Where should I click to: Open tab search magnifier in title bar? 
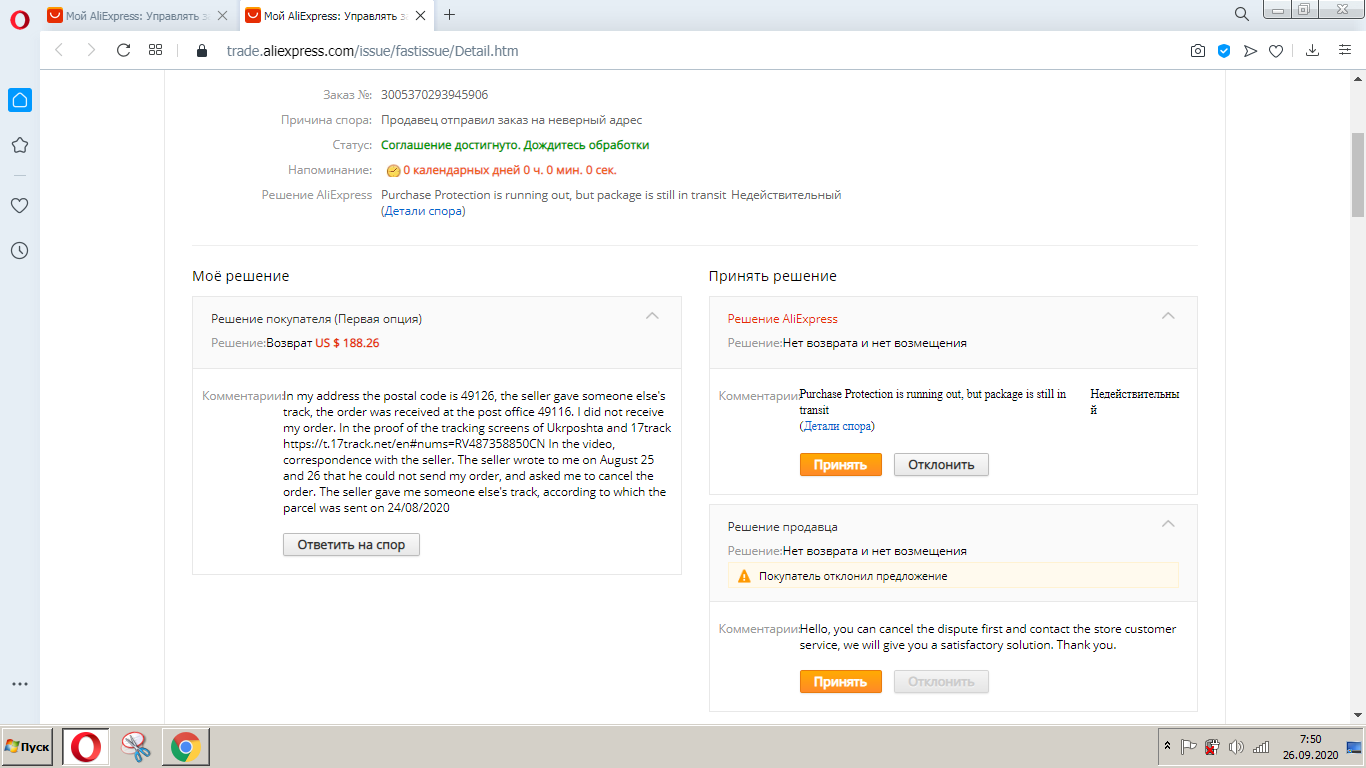[x=1241, y=14]
